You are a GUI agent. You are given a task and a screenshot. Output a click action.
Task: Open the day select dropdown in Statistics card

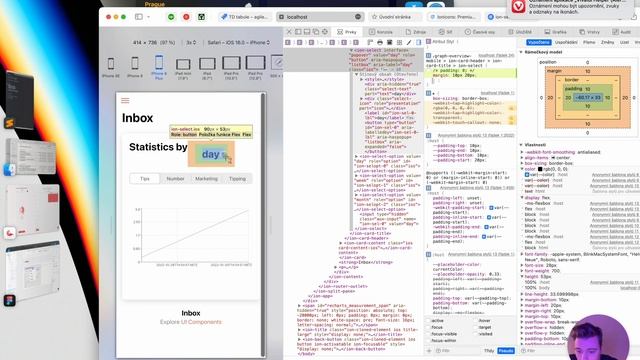(x=211, y=154)
